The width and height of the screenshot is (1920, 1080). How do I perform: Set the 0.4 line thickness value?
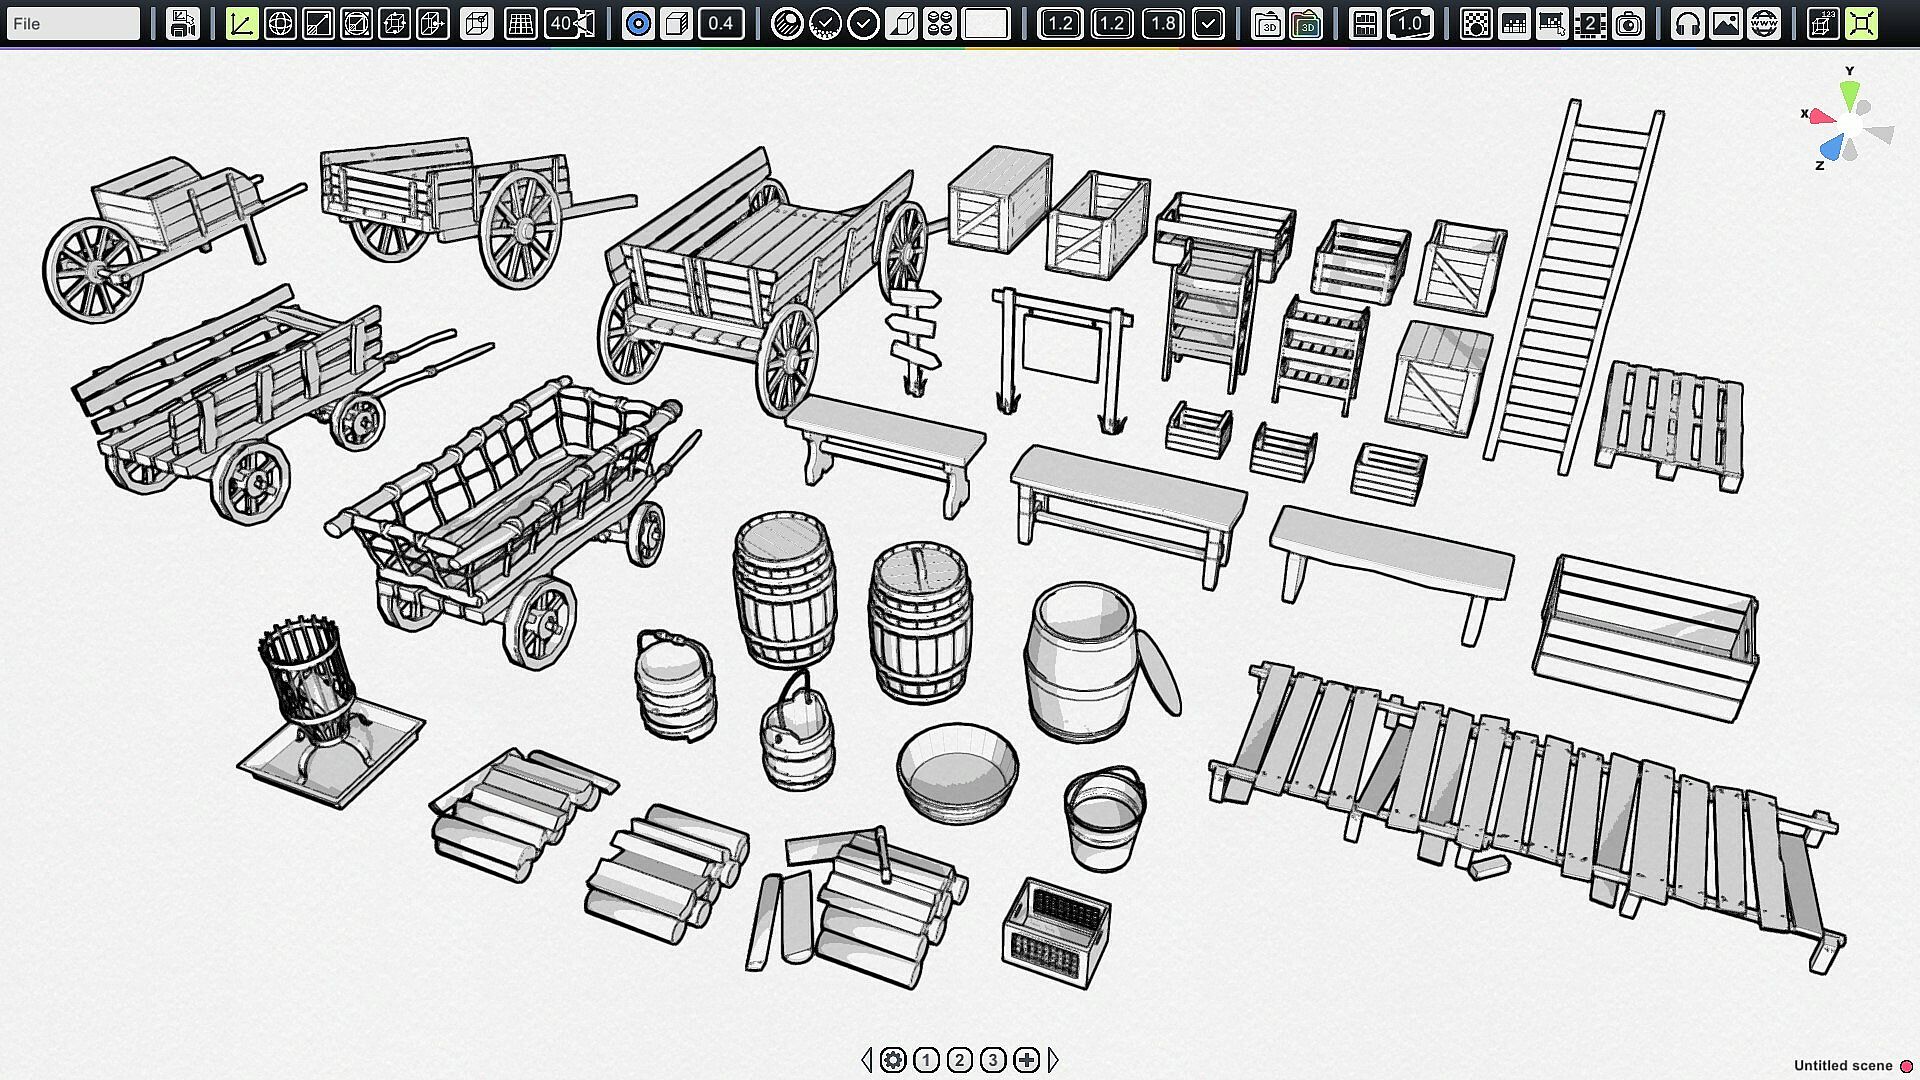click(x=721, y=23)
